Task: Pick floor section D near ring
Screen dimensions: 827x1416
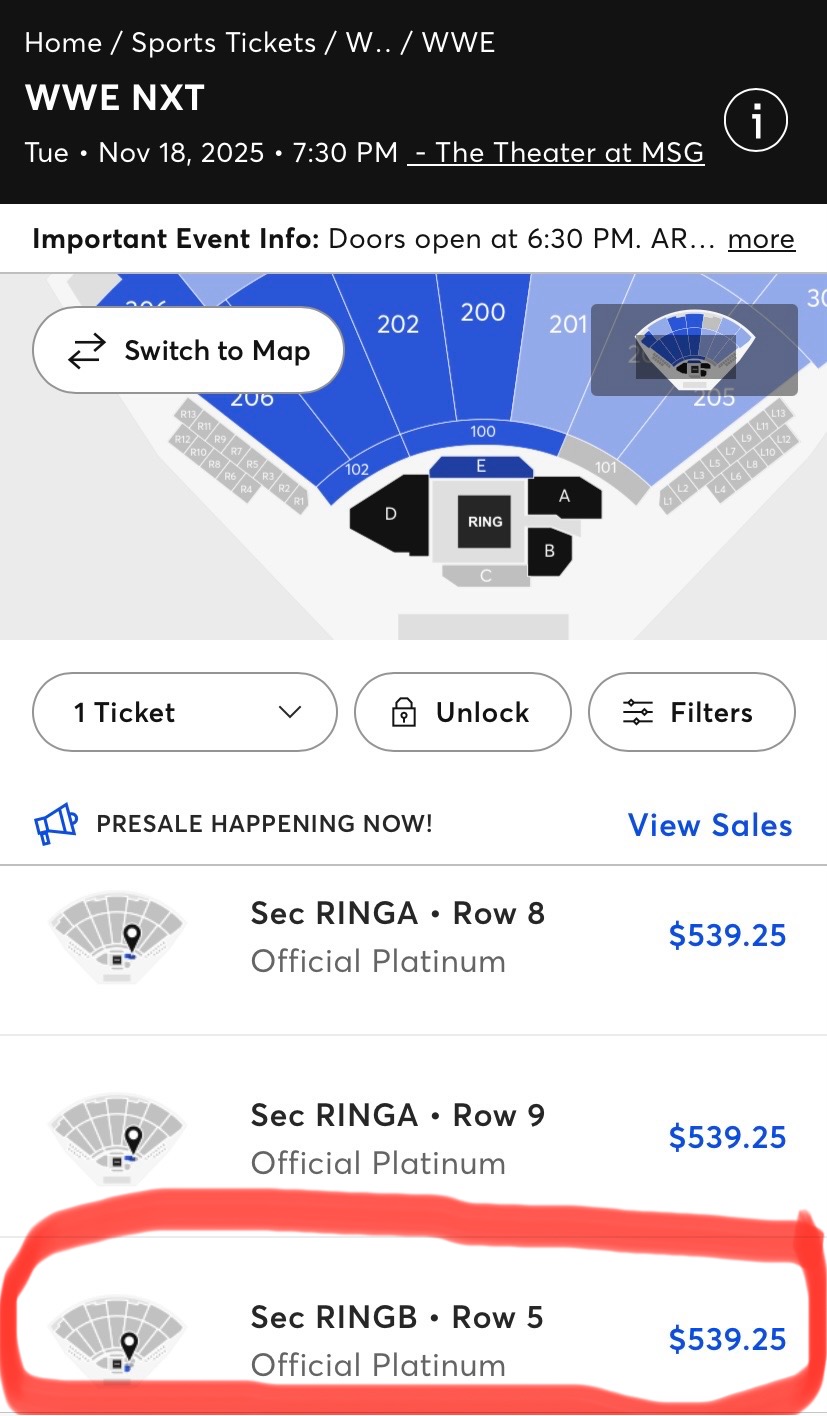Action: pyautogui.click(x=390, y=514)
